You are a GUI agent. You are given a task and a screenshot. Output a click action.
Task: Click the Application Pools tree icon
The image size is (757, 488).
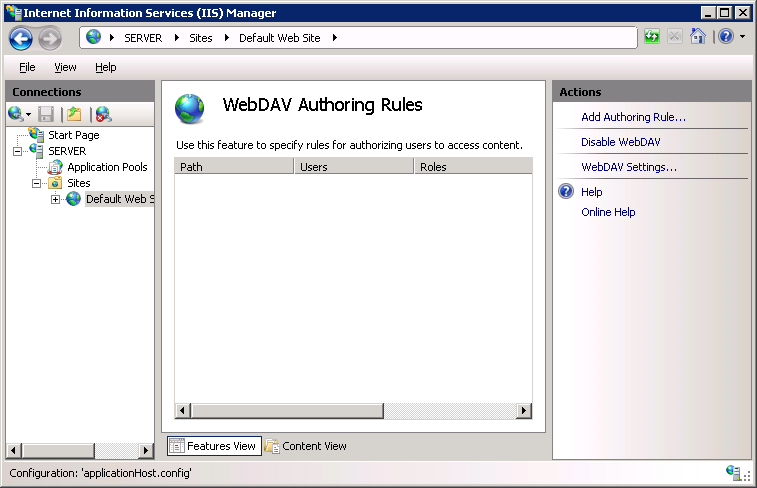pyautogui.click(x=55, y=167)
